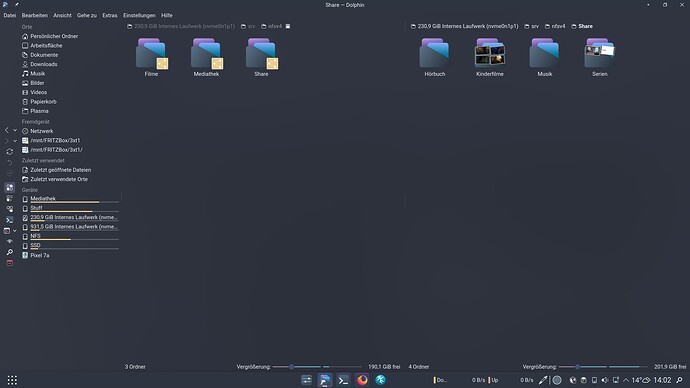Toggle audio volume icon in the system tray
Screen dimensions: 690x388
pos(605,380)
